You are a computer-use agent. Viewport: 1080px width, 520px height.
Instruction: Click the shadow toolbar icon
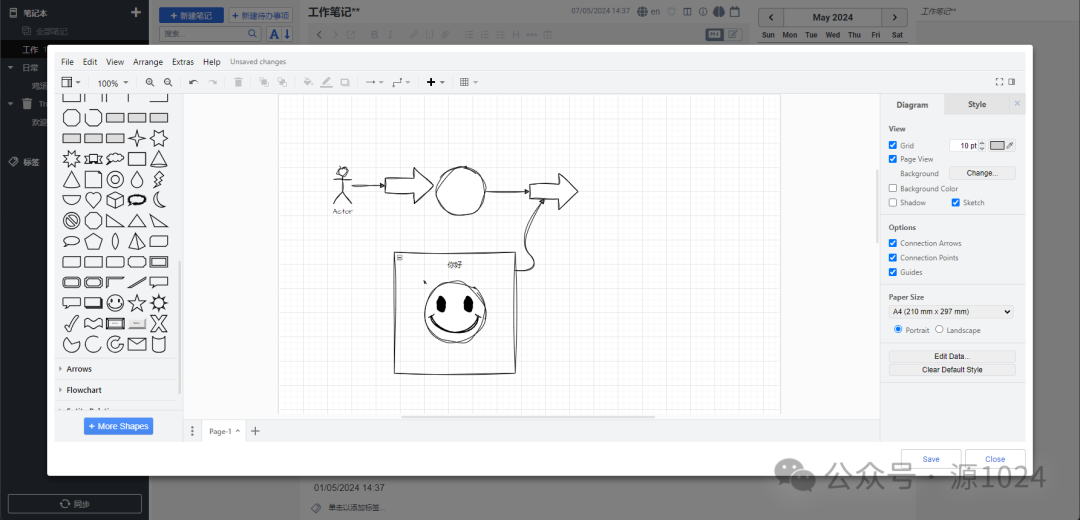click(x=345, y=82)
